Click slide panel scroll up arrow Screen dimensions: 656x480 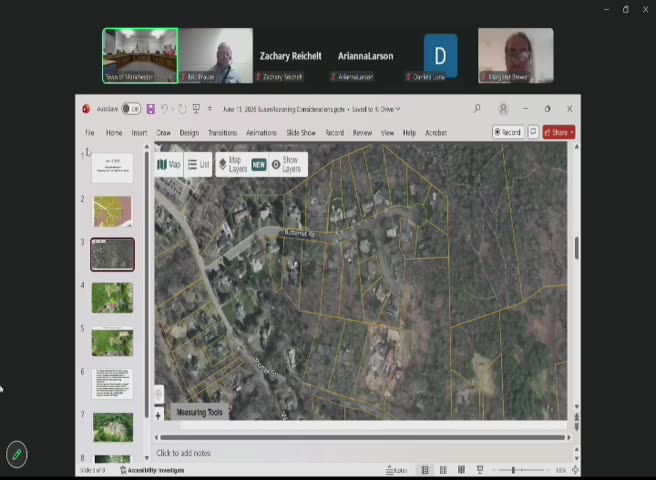pos(146,146)
